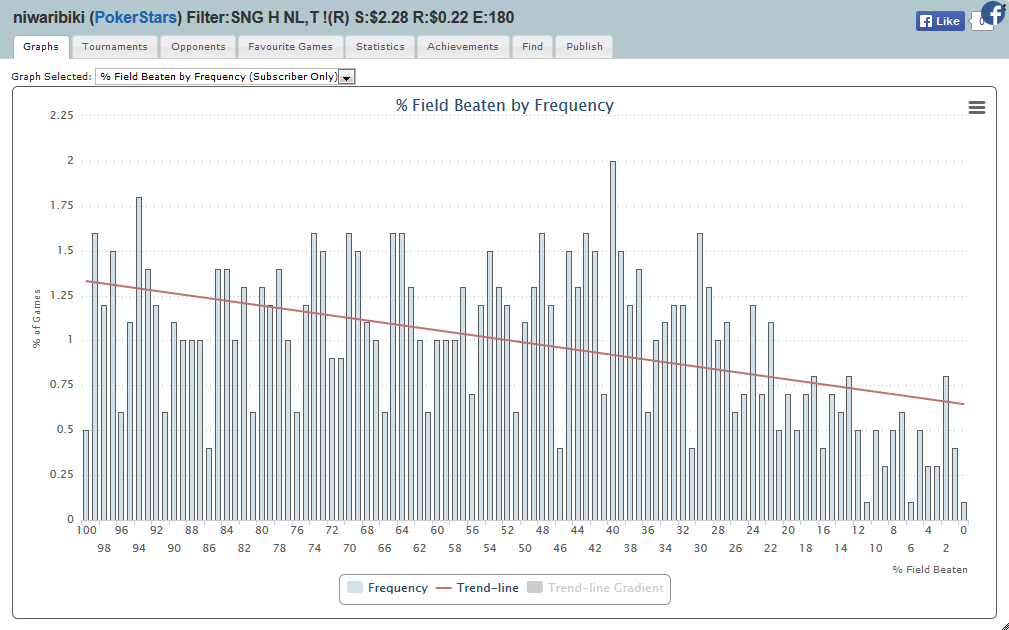Click the Facebook like count bubble
The width and height of the screenshot is (1009, 630).
(983, 22)
